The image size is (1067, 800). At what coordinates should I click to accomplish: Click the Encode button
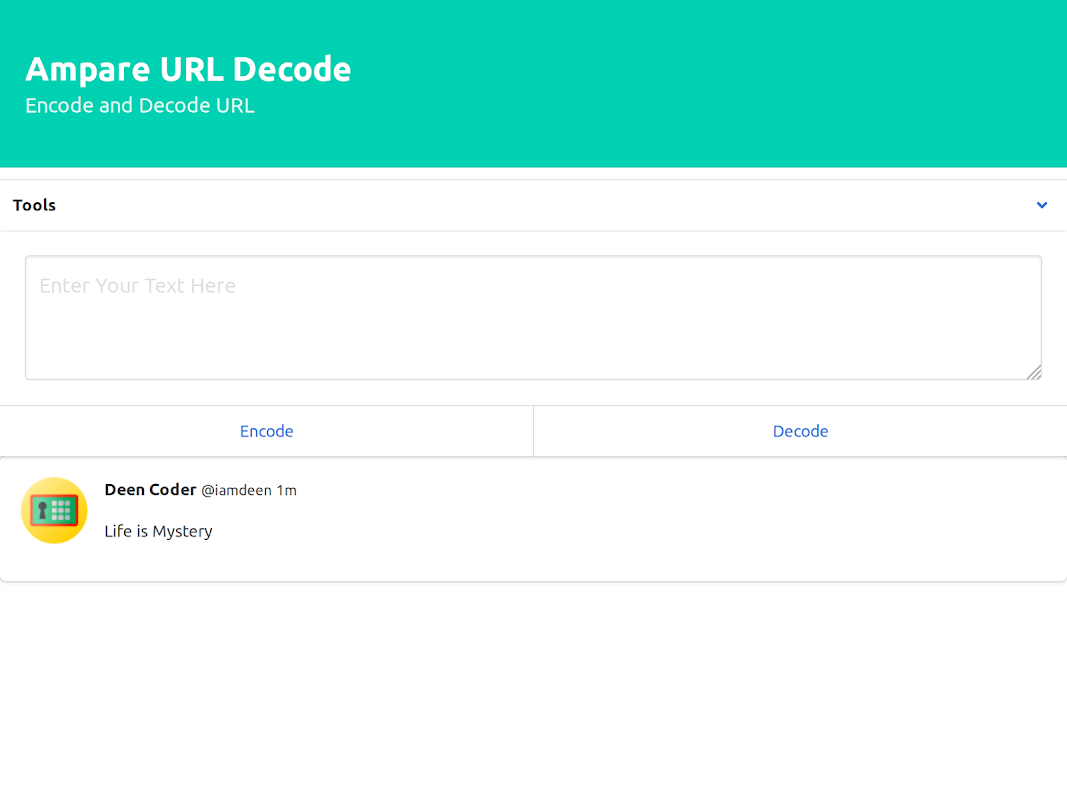[267, 431]
